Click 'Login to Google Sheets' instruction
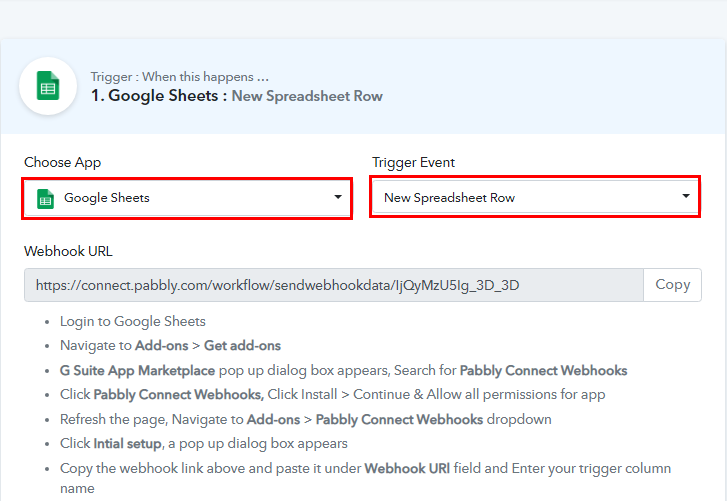 133,322
